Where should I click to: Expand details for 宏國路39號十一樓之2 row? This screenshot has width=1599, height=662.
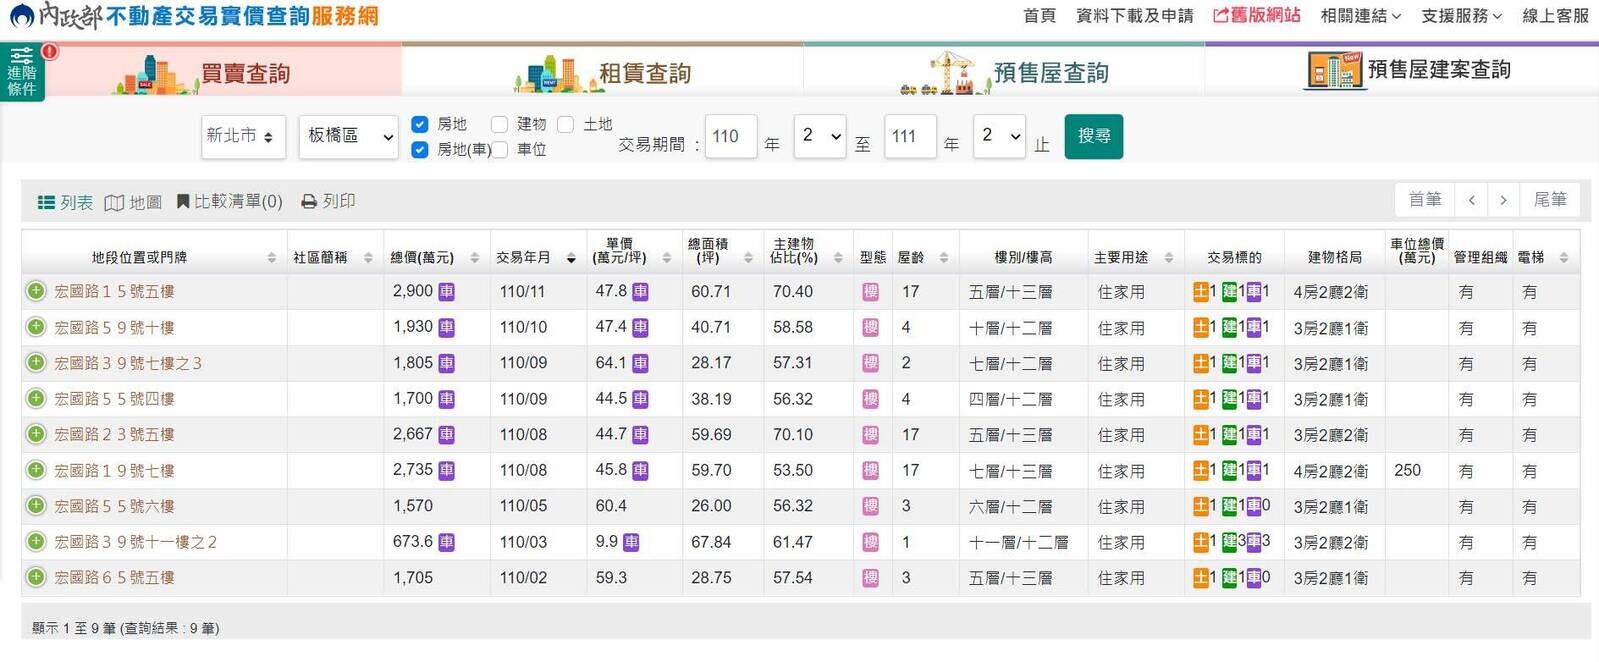click(x=36, y=541)
